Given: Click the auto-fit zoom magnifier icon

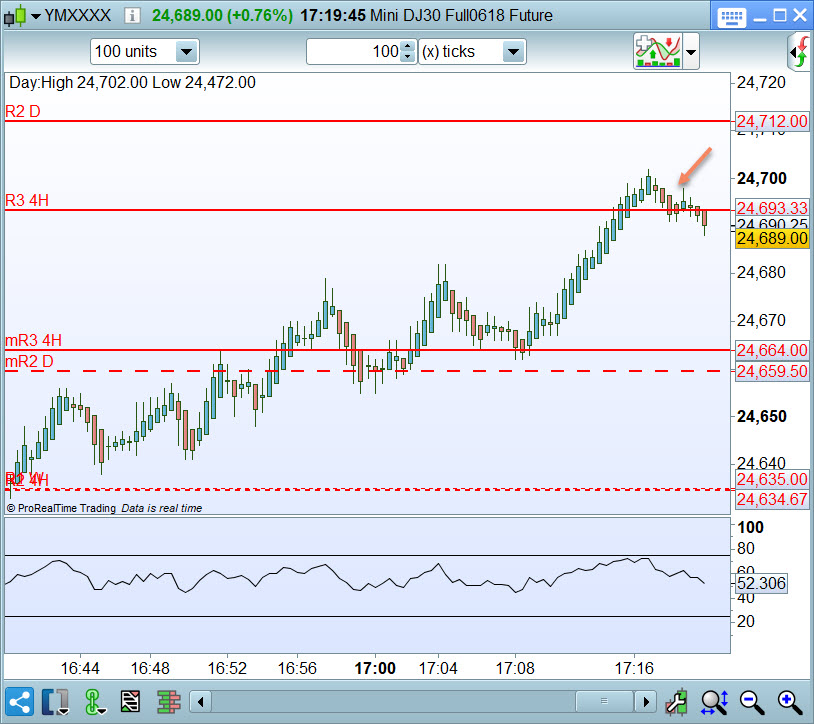Looking at the screenshot, I should pyautogui.click(x=714, y=702).
